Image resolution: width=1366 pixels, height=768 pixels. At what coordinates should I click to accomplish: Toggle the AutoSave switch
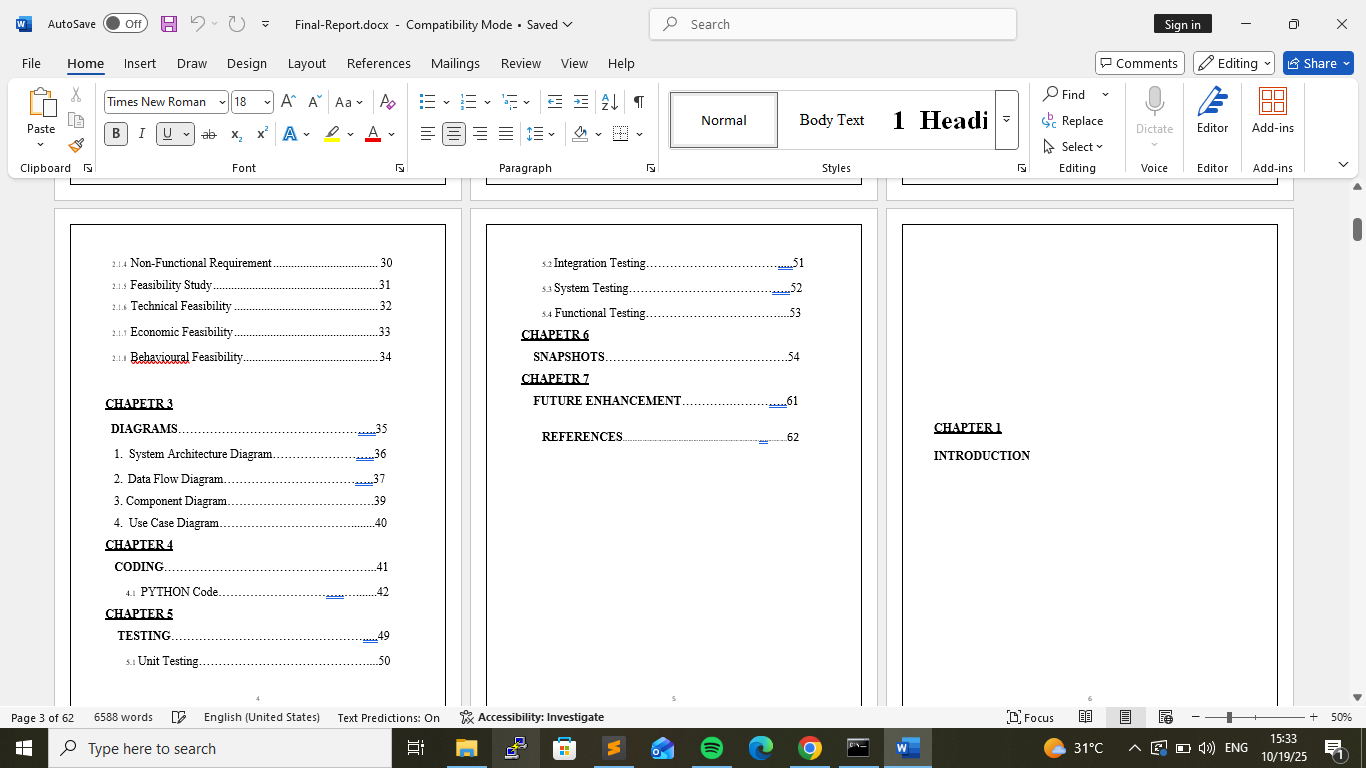tap(125, 24)
